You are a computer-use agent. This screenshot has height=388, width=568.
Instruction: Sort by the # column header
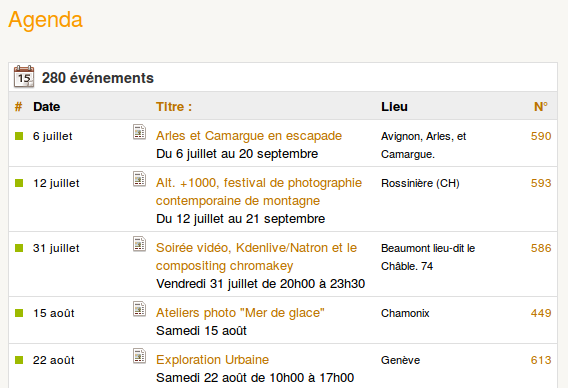[x=18, y=107]
